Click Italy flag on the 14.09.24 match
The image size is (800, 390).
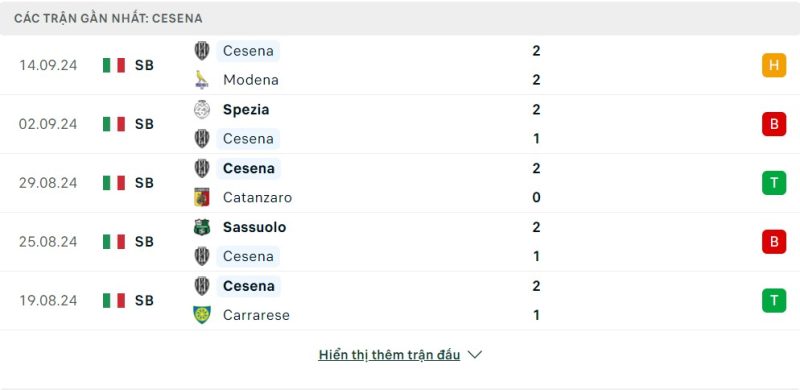[114, 65]
